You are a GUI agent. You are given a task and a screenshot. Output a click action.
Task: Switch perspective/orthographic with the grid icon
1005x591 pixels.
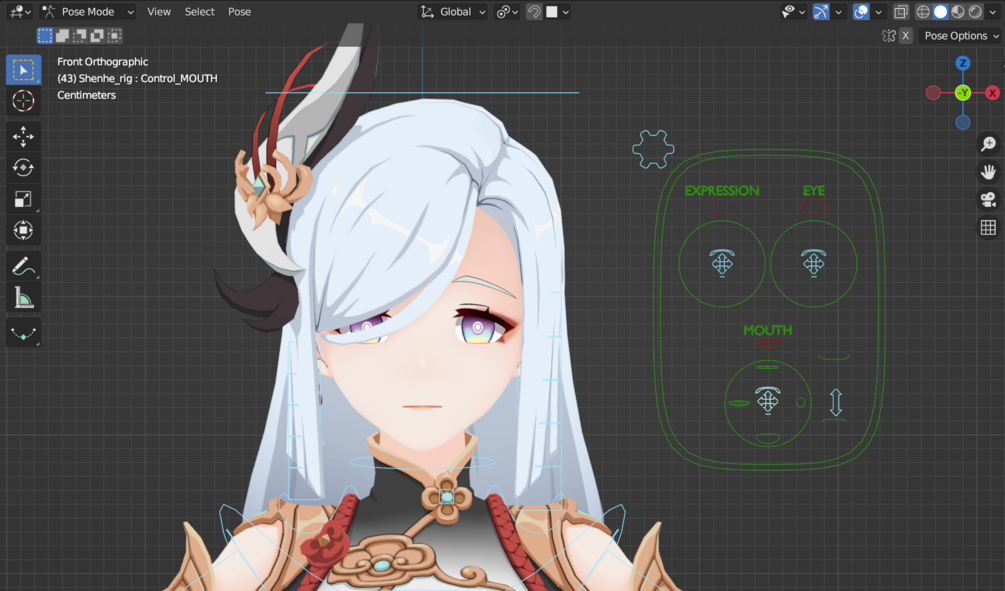(988, 227)
